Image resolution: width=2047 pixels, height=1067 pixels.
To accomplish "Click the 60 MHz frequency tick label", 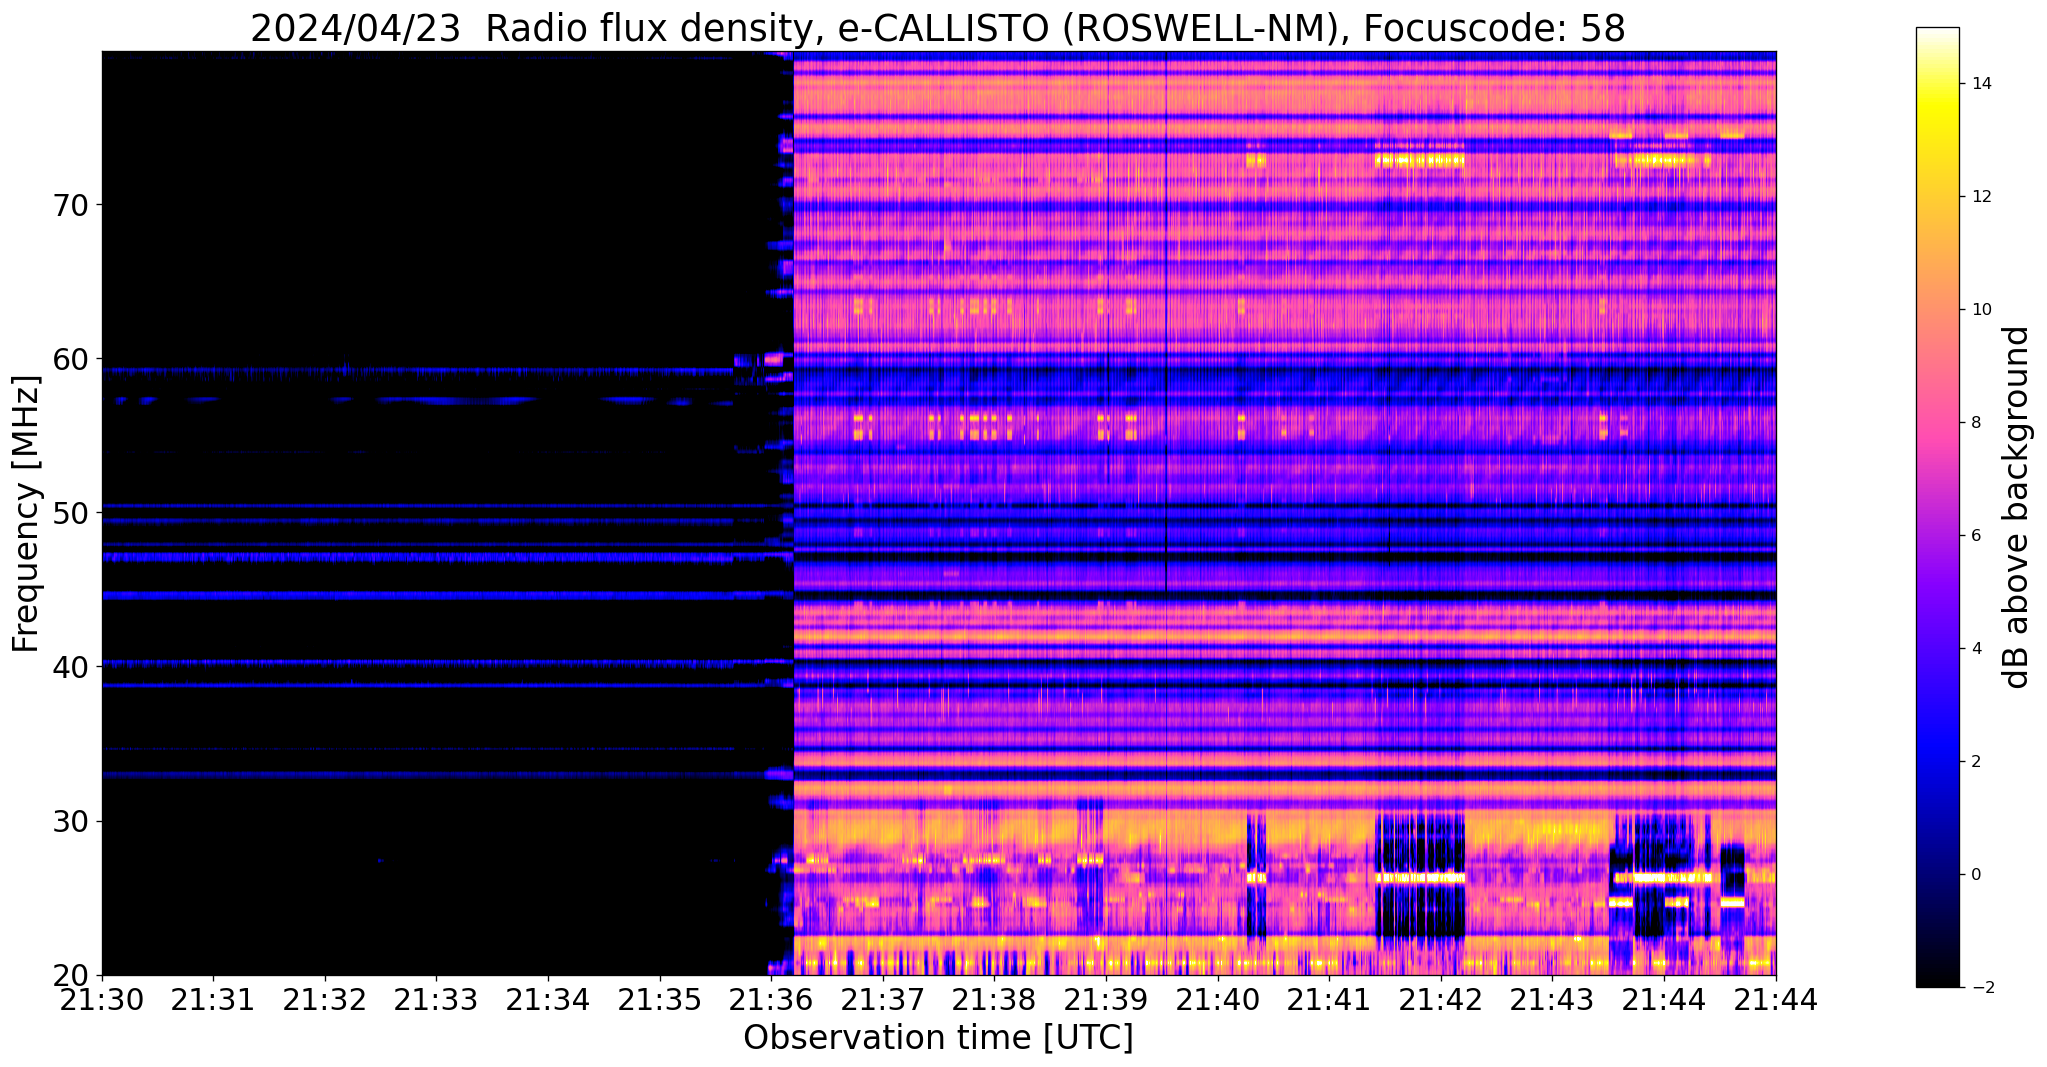I will click(x=71, y=358).
